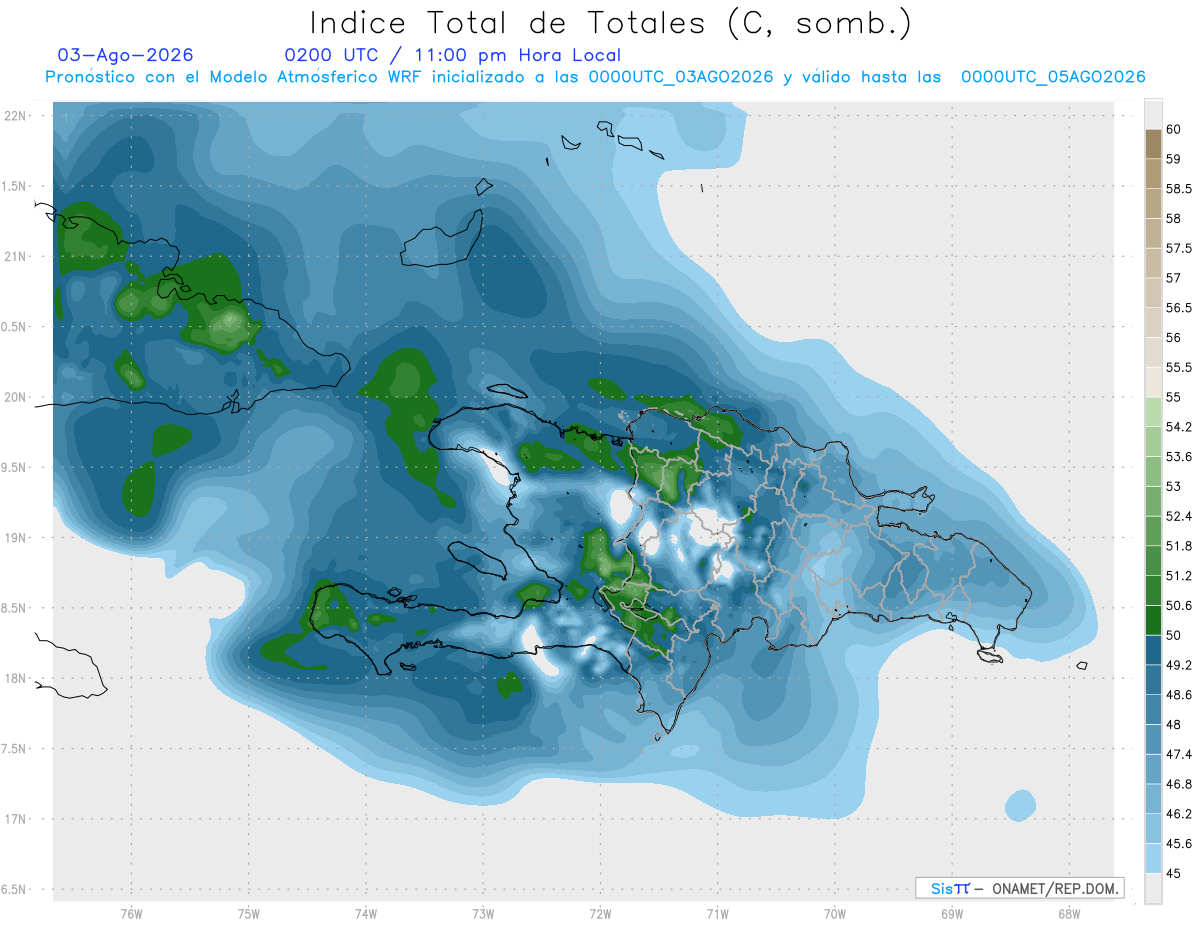Click the "6.5N" latitude axis label

click(14, 889)
